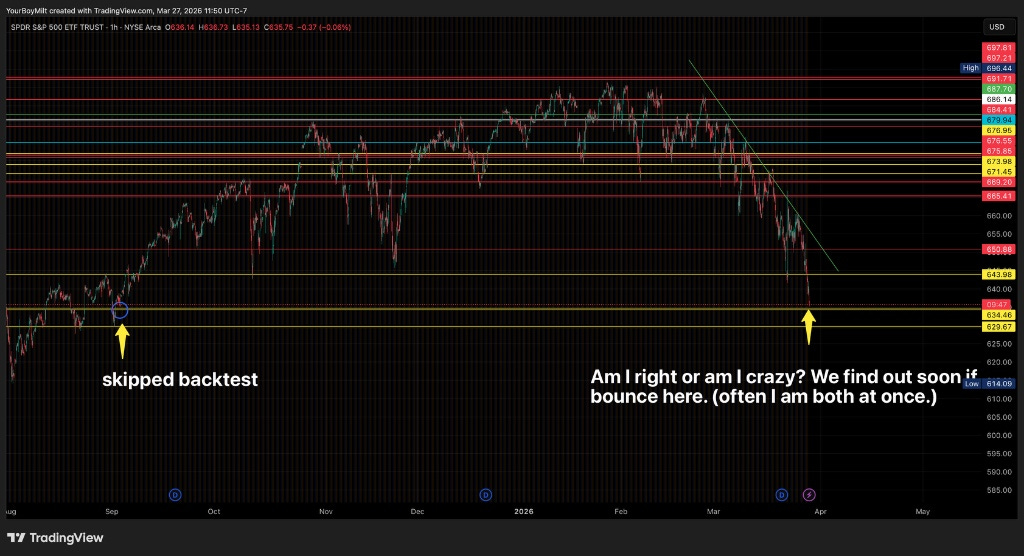Click the 620.00 price axis tick
The image size is (1024, 556).
point(999,362)
